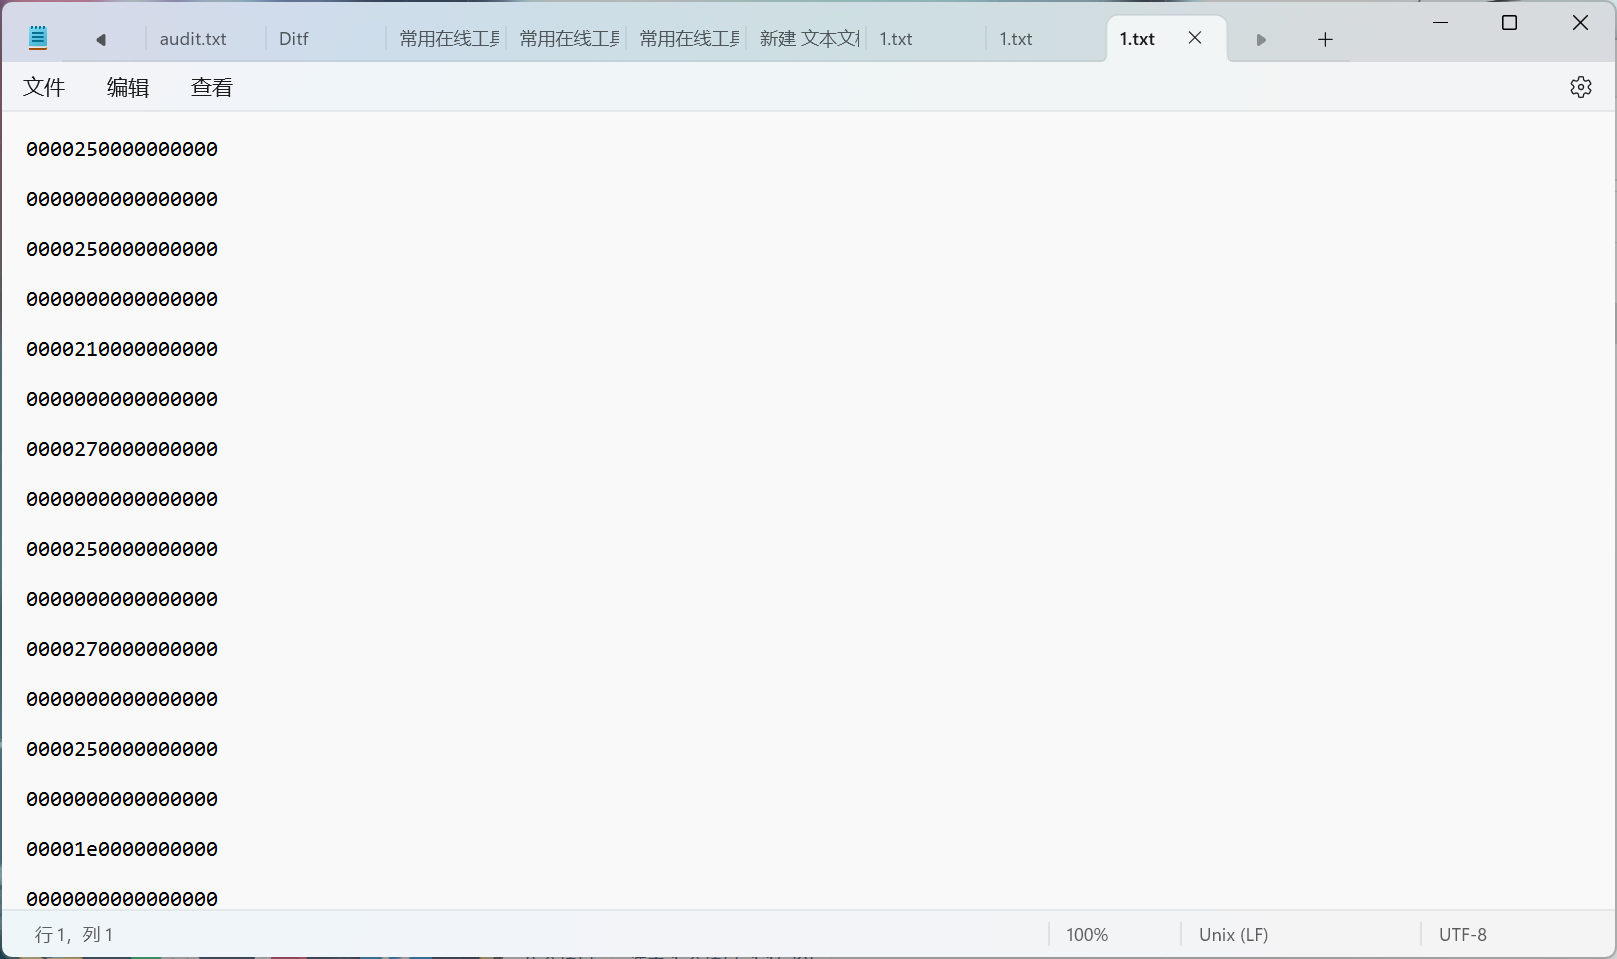
Task: Close the active 1.txt tab
Action: click(x=1195, y=38)
